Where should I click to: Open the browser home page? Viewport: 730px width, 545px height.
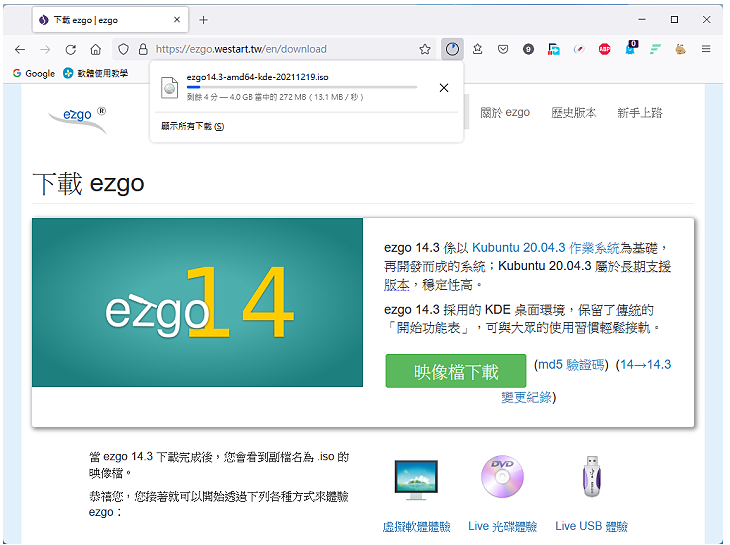95,49
